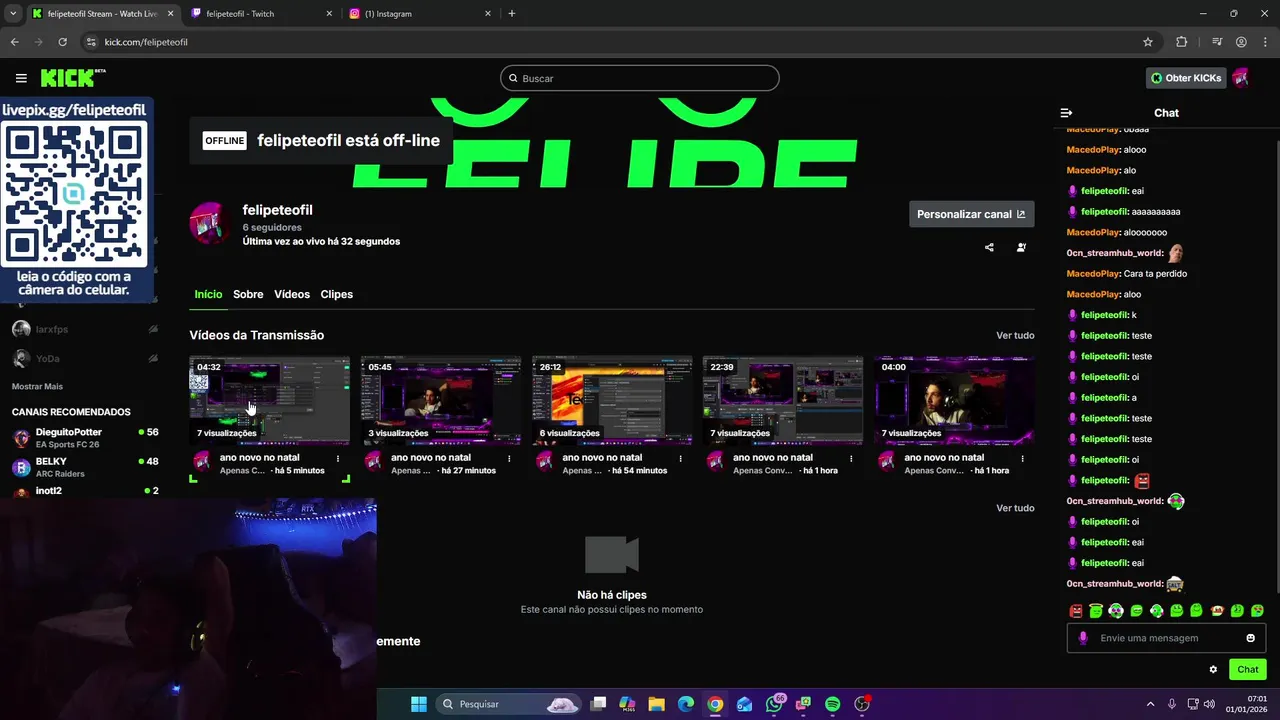The width and height of the screenshot is (1280, 720).
Task: Open recommended channel BELKY
Action: pos(84,467)
